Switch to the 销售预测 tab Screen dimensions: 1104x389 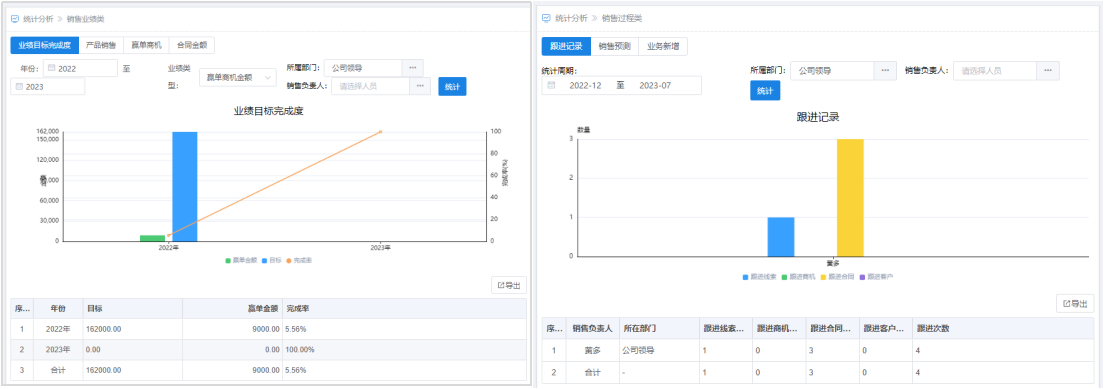(x=615, y=47)
